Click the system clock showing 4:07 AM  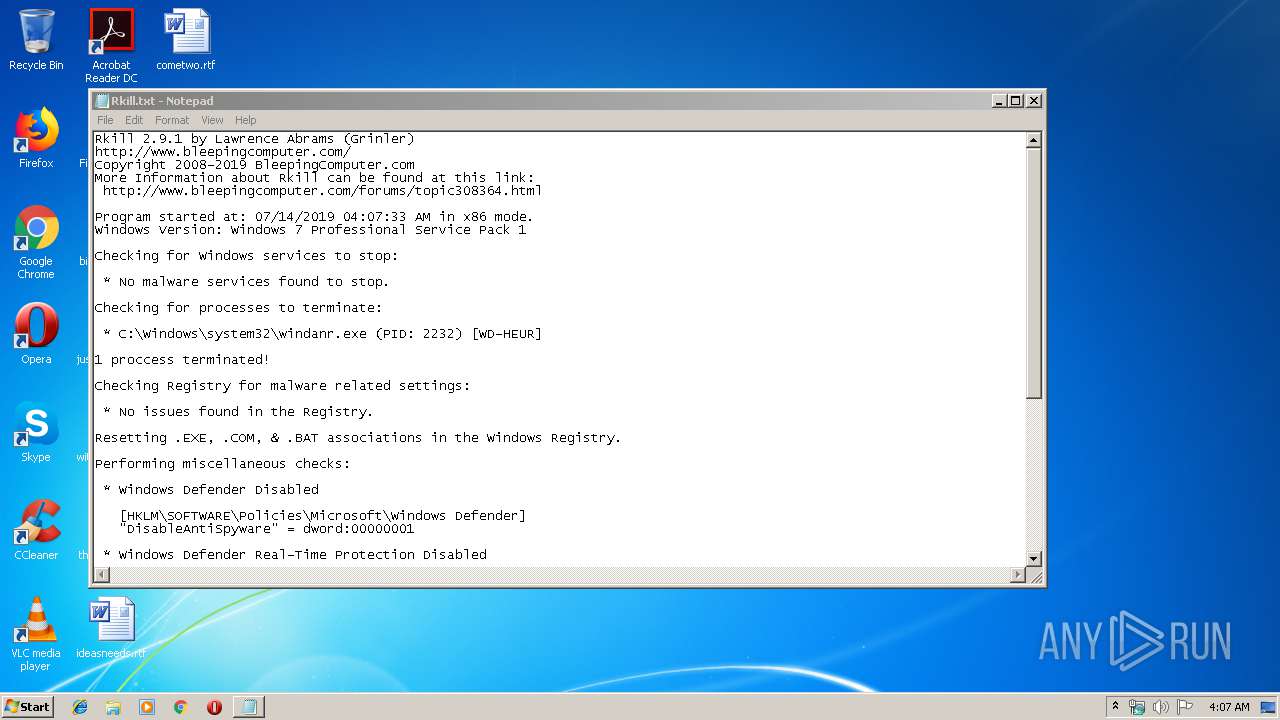click(1229, 707)
